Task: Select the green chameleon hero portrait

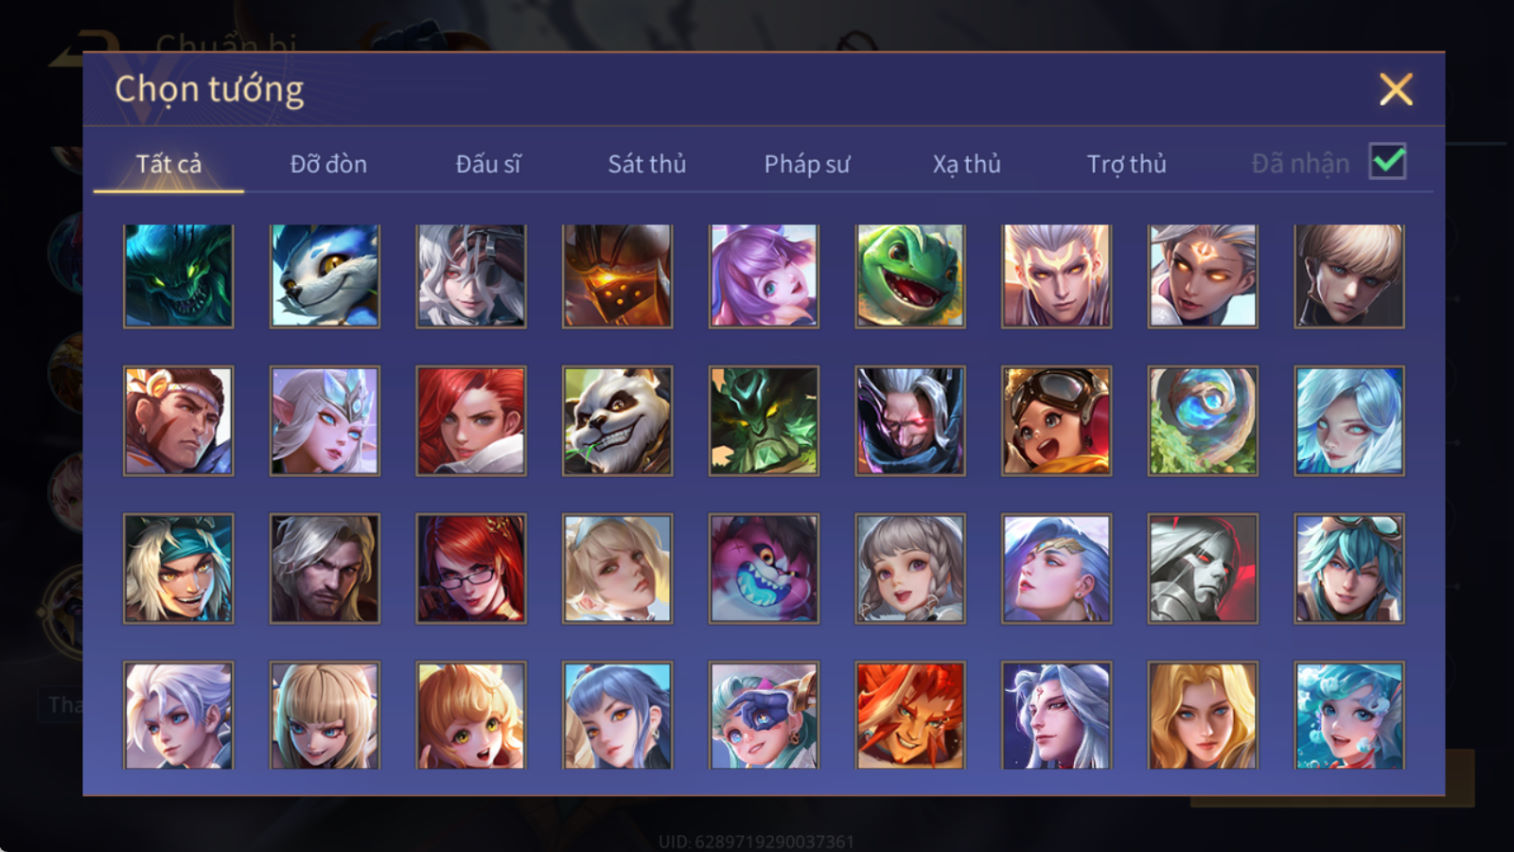Action: point(910,276)
